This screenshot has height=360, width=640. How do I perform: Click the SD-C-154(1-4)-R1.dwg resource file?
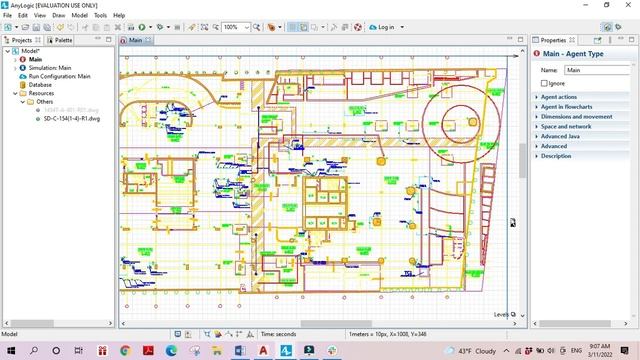coord(72,119)
